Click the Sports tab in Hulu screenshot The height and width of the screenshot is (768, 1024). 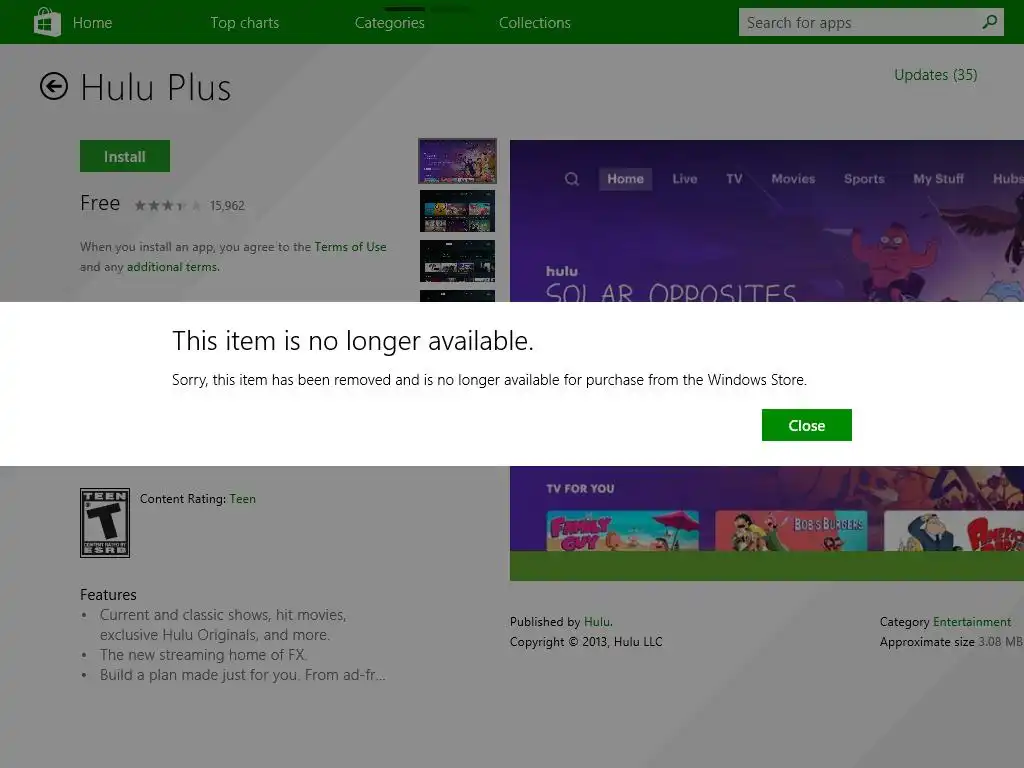(x=864, y=179)
